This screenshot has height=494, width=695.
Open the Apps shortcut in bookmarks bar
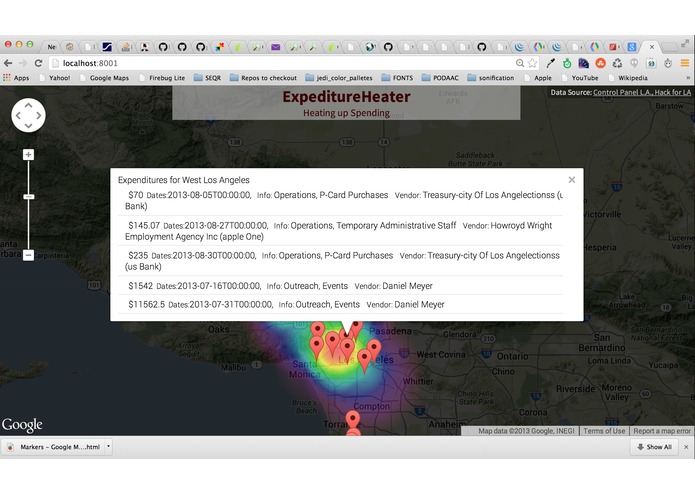[16, 78]
